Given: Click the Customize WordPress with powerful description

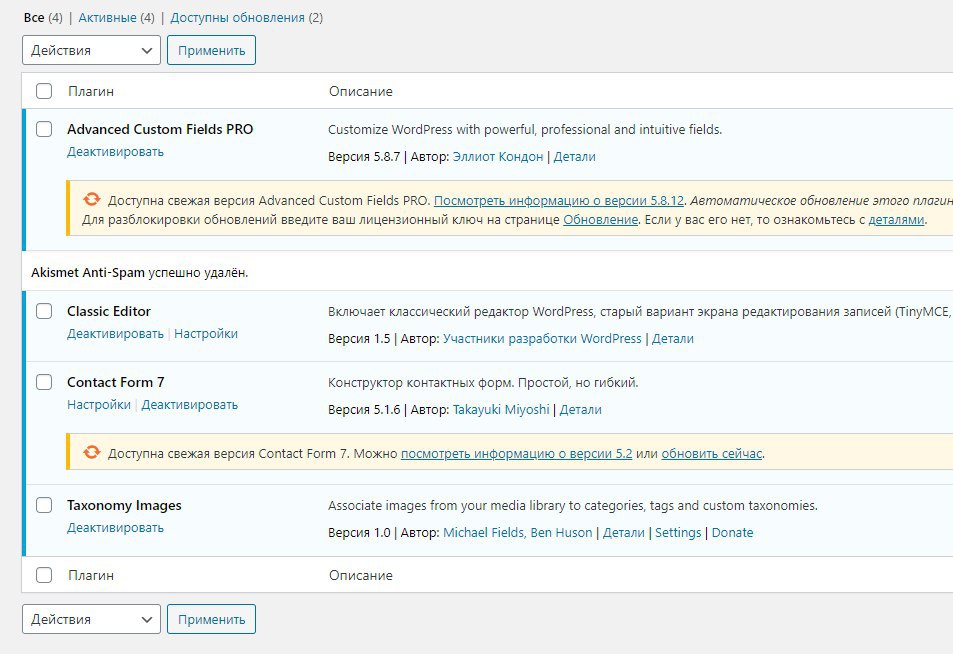Looking at the screenshot, I should 525,129.
